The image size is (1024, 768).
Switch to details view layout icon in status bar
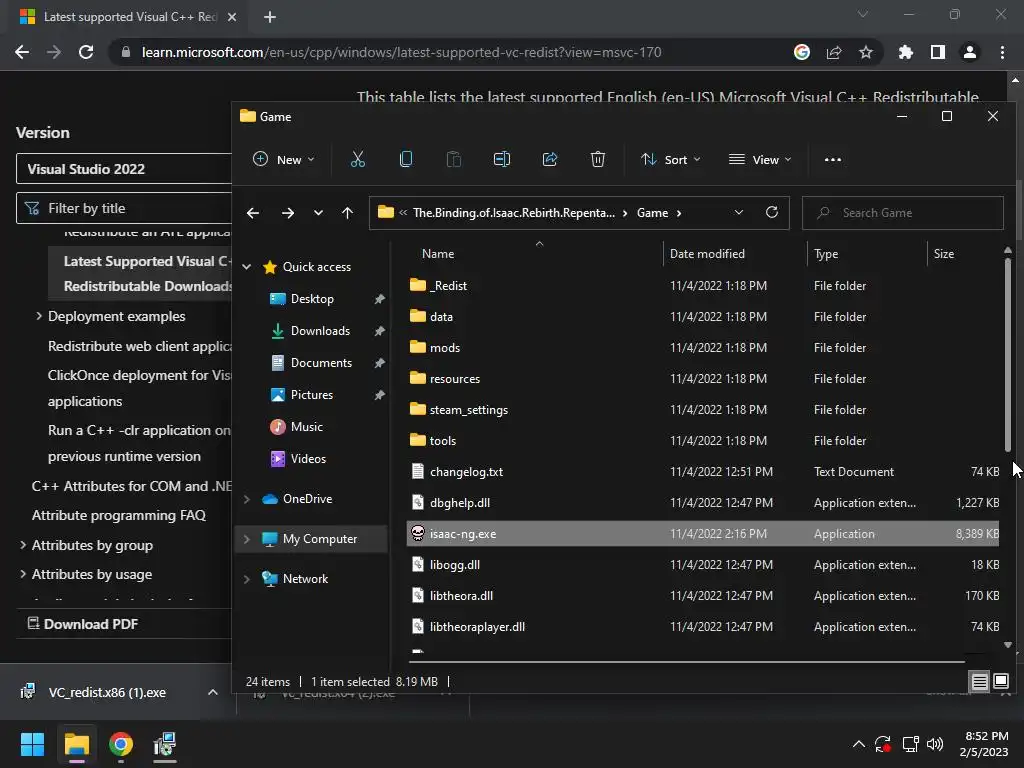click(980, 682)
